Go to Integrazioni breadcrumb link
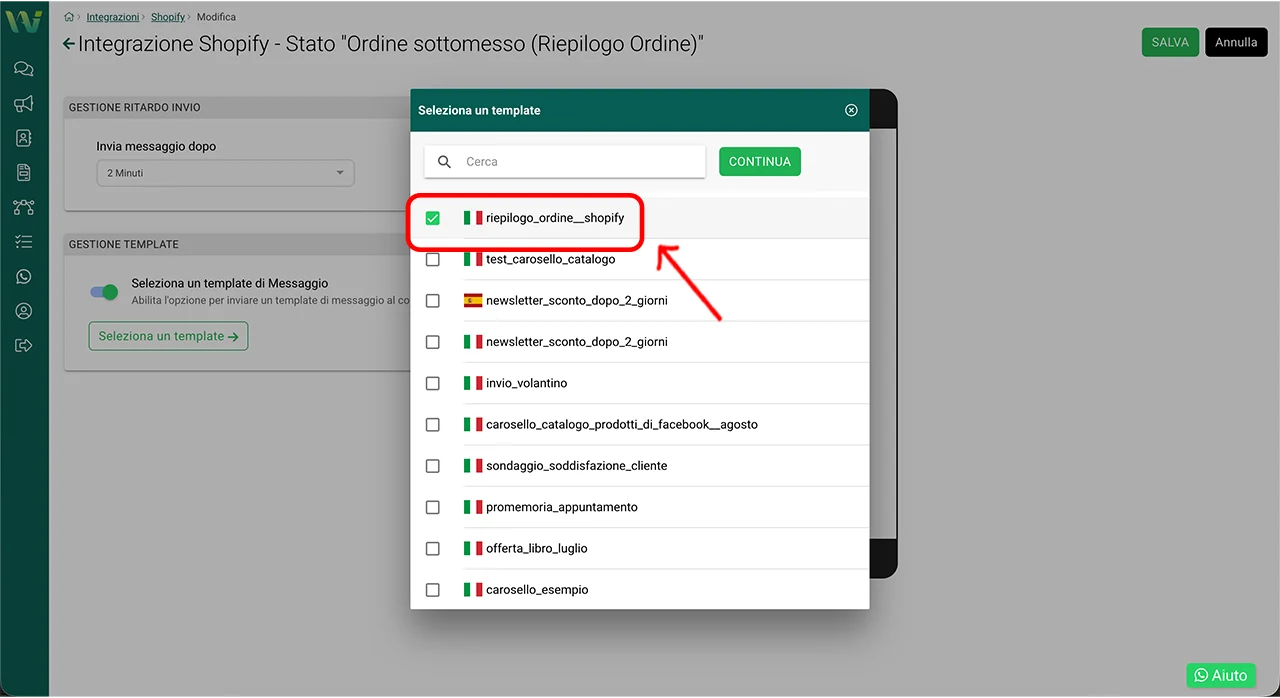This screenshot has width=1280, height=698. 112,17
